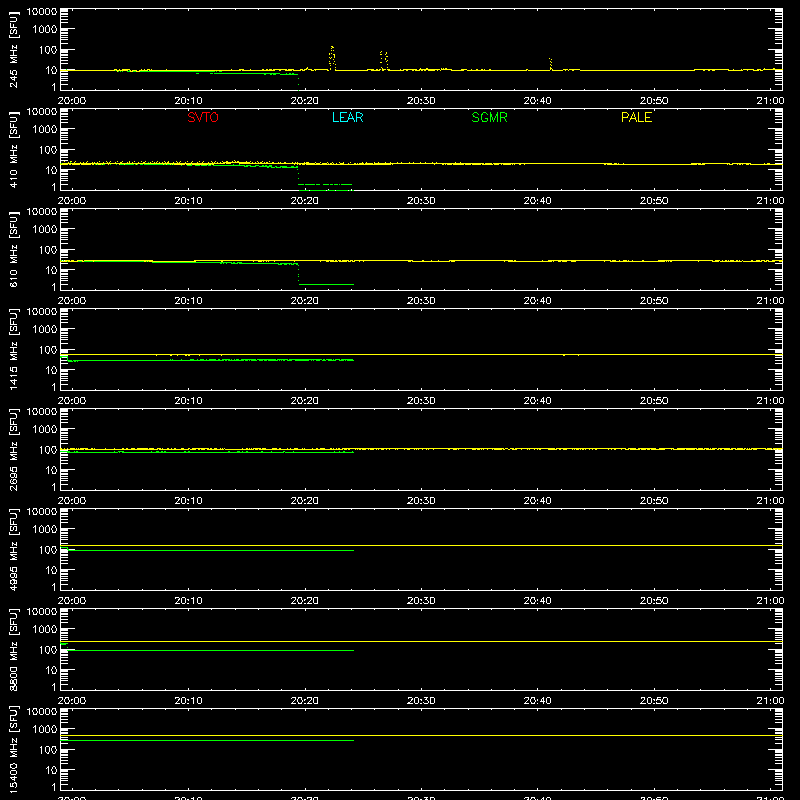
Task: Click the 1000 y-axis label of 410 MHz plot
Action: 45,130
